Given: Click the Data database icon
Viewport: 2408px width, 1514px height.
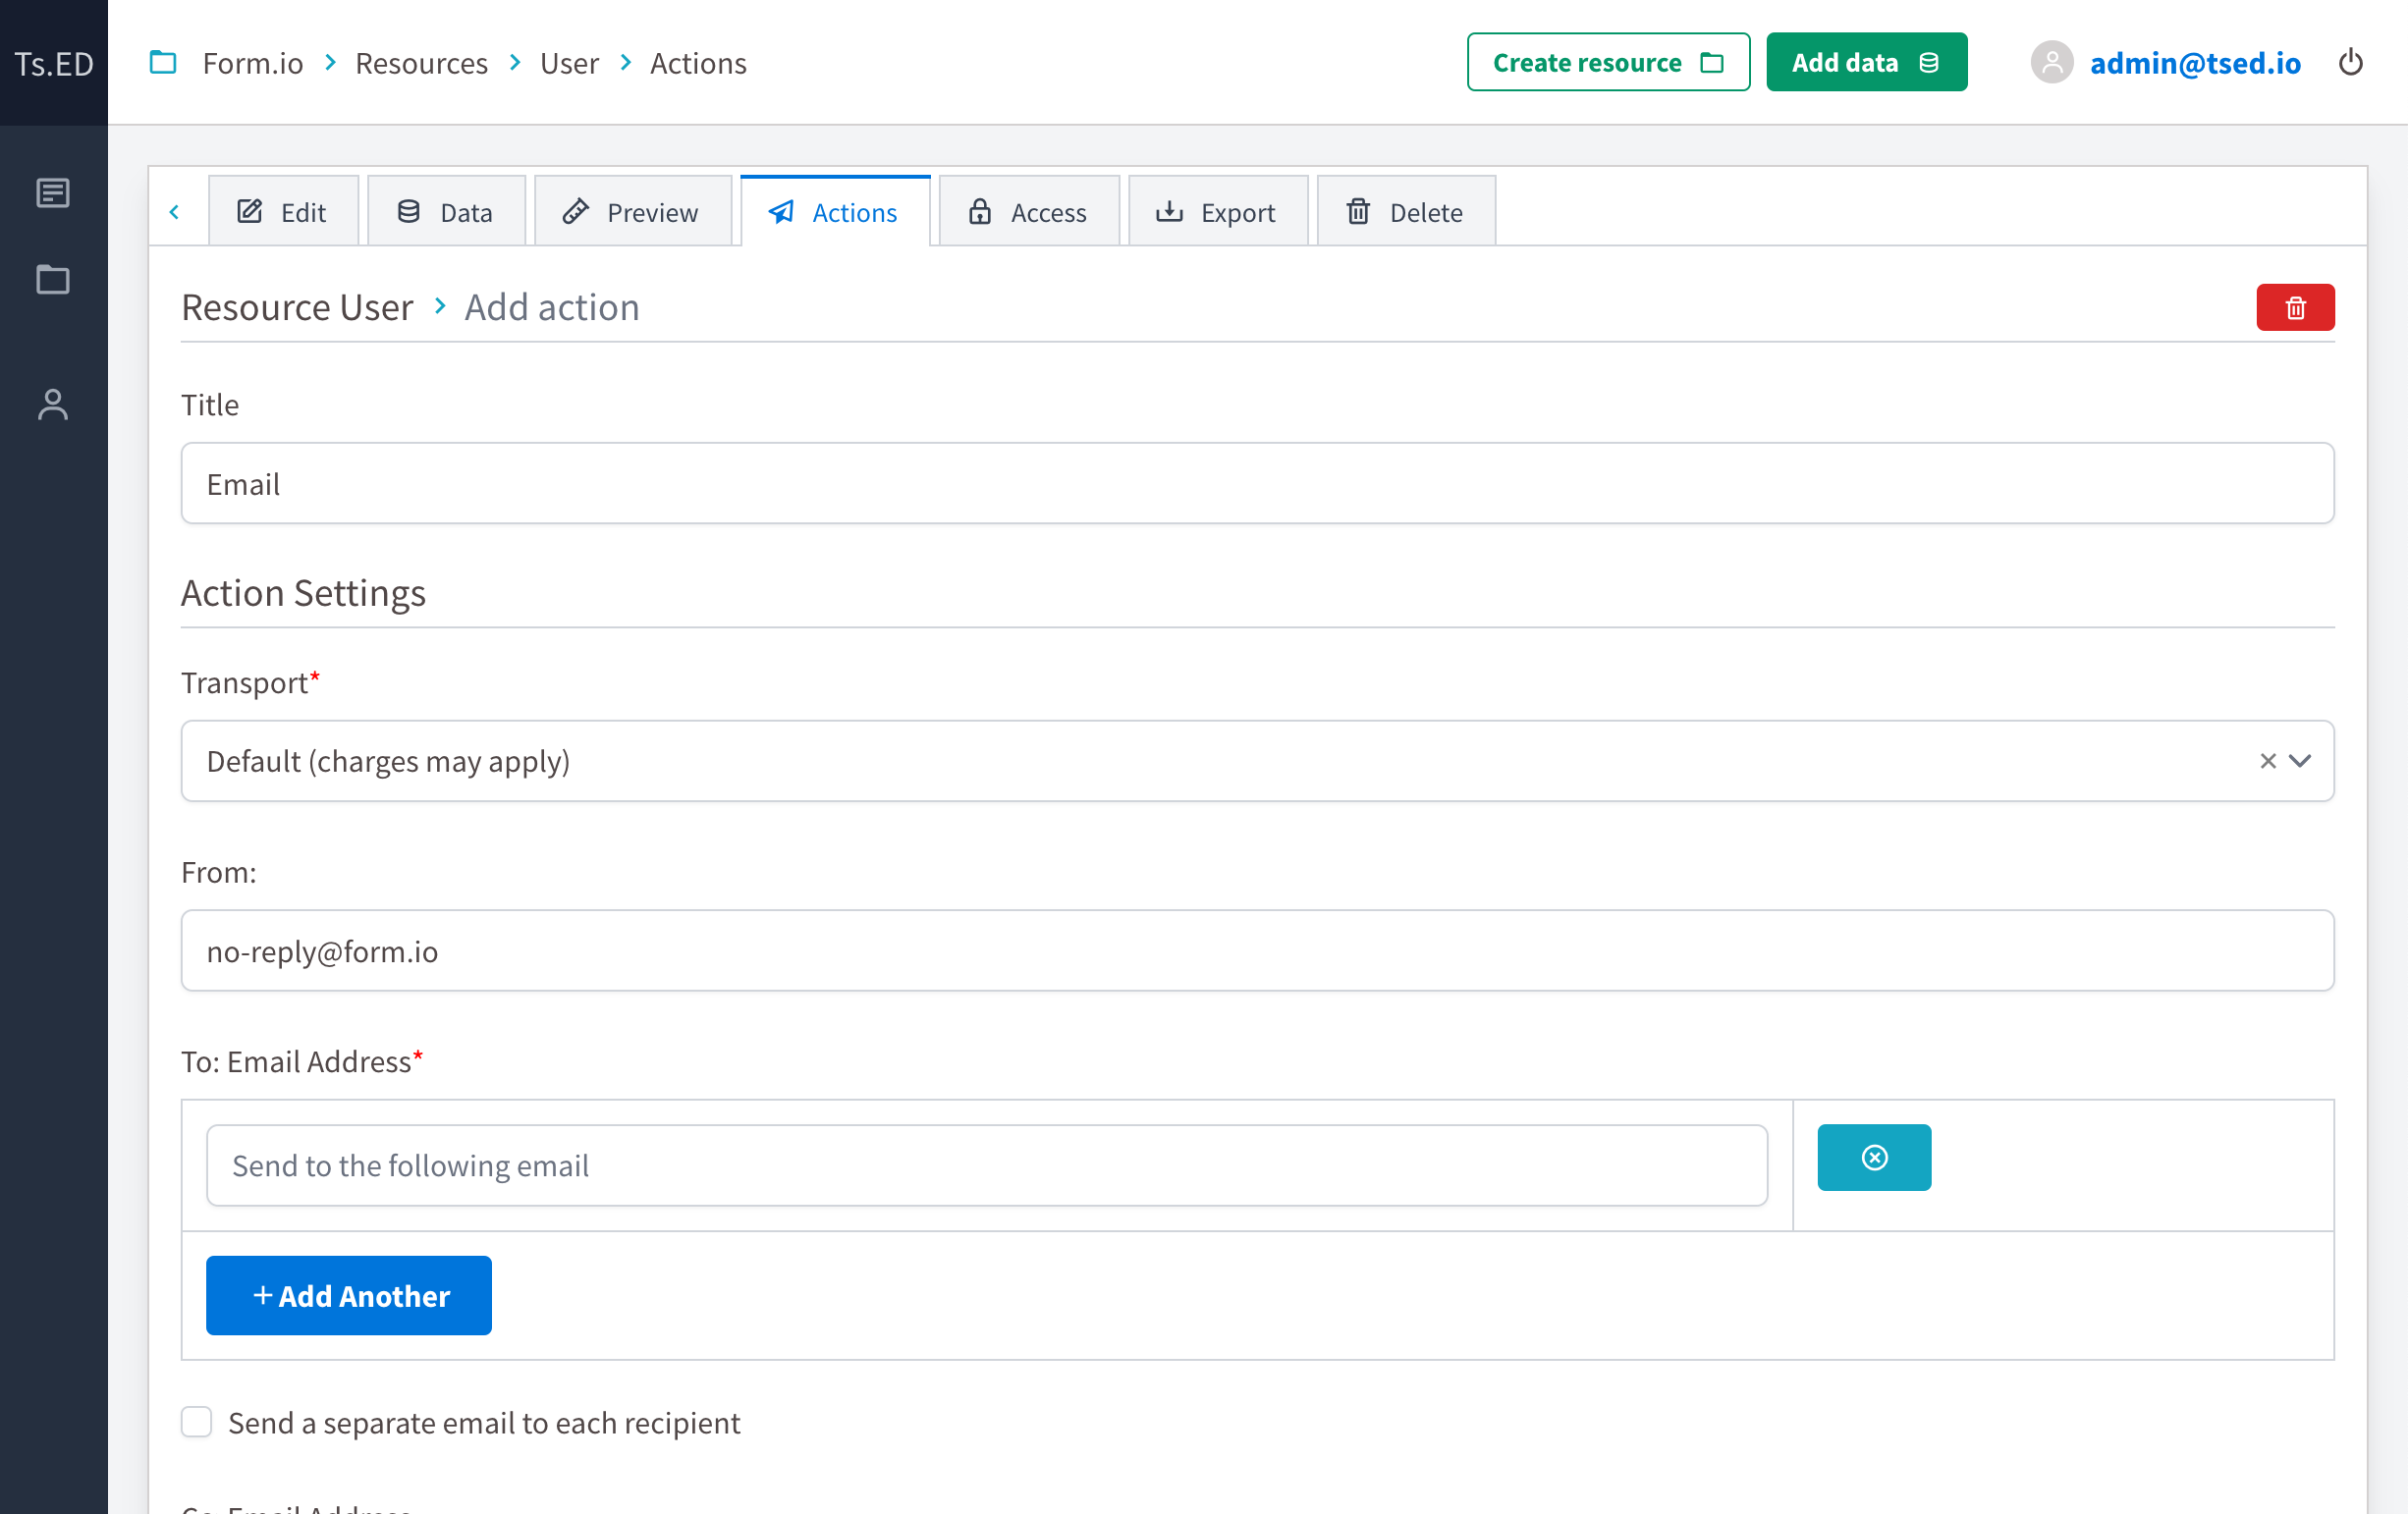Looking at the screenshot, I should click(x=408, y=211).
